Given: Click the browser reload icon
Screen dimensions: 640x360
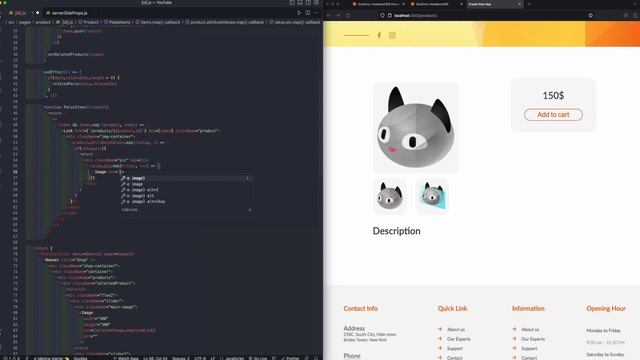Looking at the screenshot, I should 348,15.
